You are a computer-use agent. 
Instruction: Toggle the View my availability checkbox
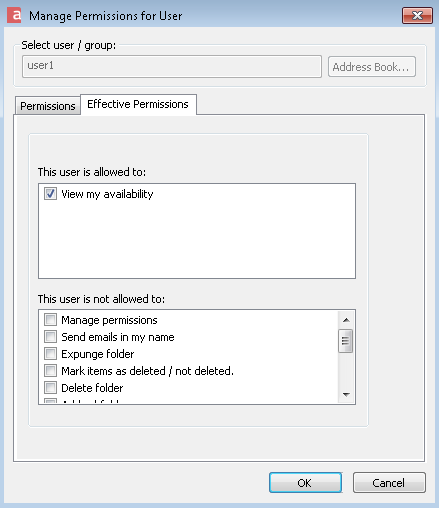pos(50,194)
